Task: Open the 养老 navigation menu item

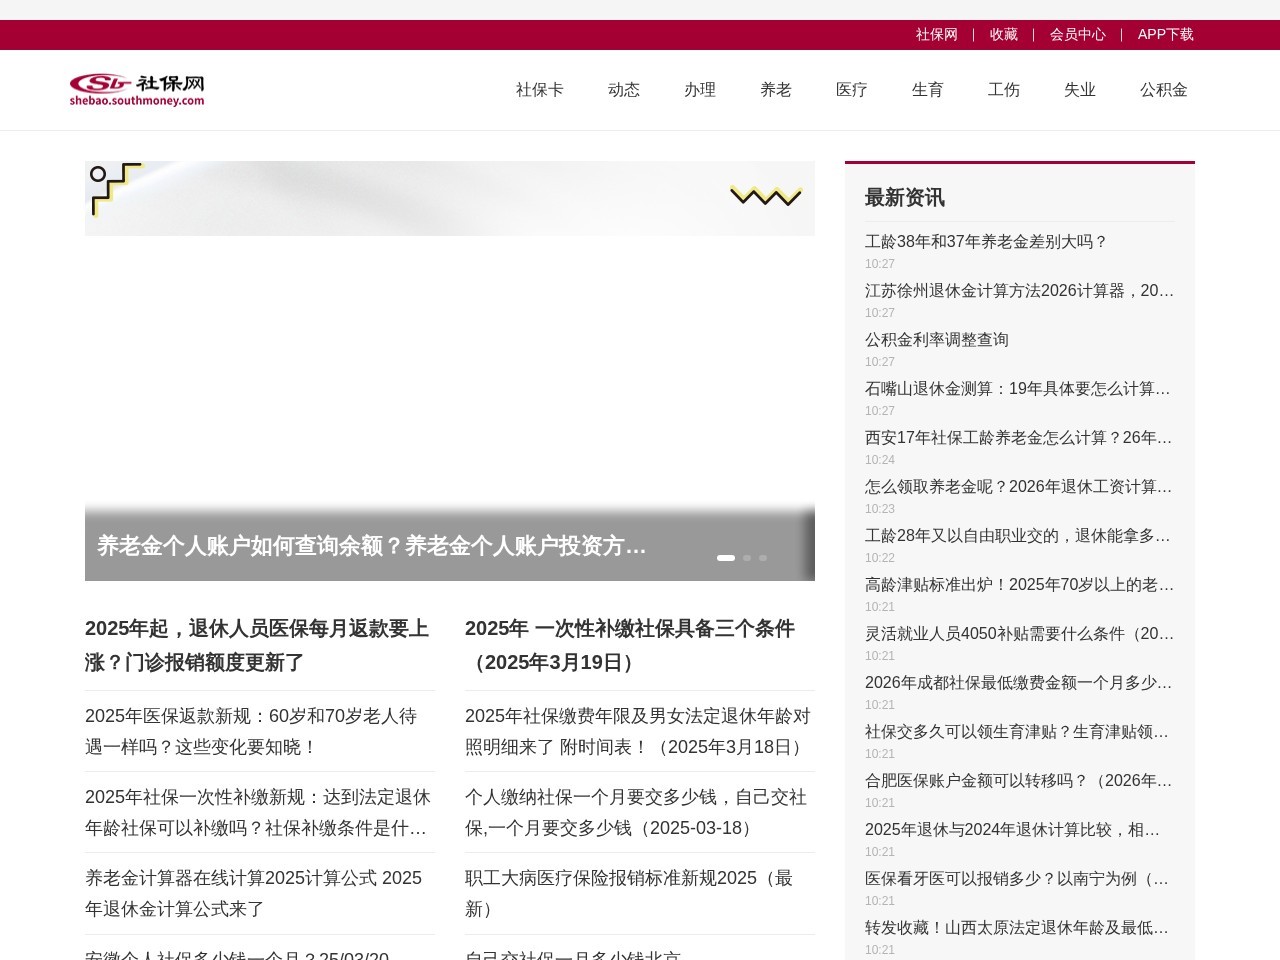Action: pos(776,90)
